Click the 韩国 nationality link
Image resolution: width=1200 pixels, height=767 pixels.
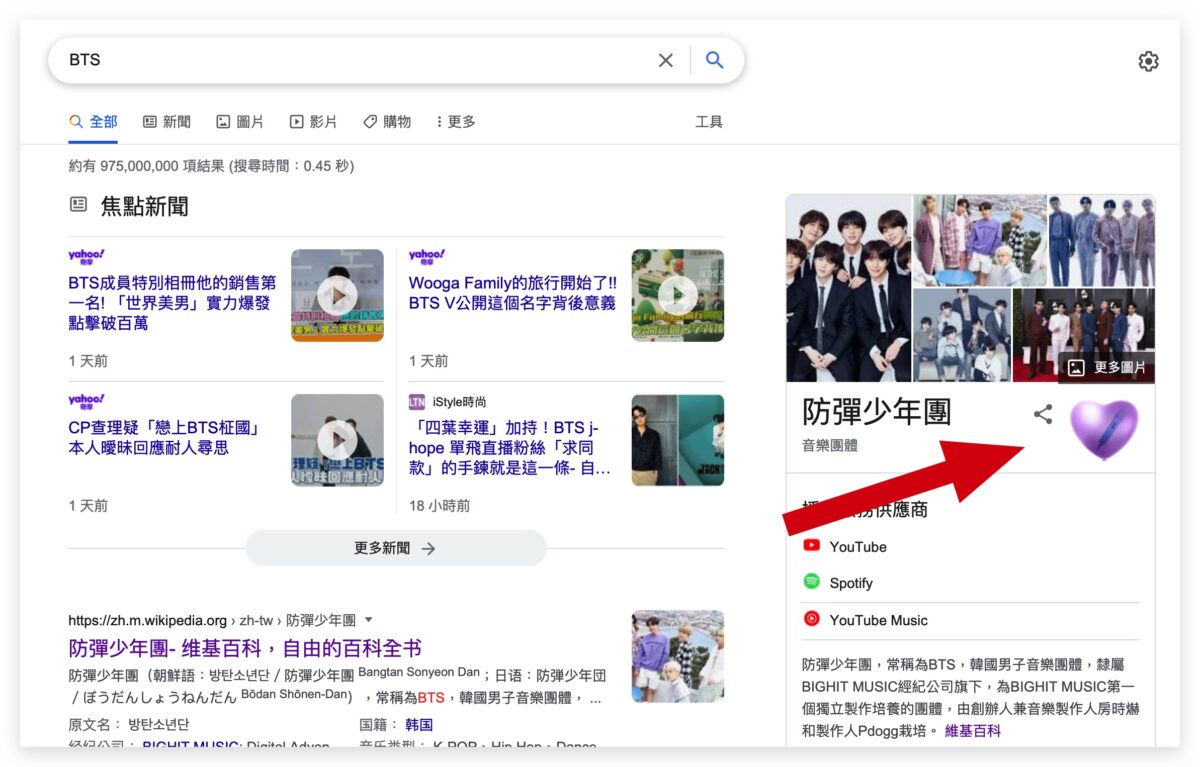(x=418, y=724)
